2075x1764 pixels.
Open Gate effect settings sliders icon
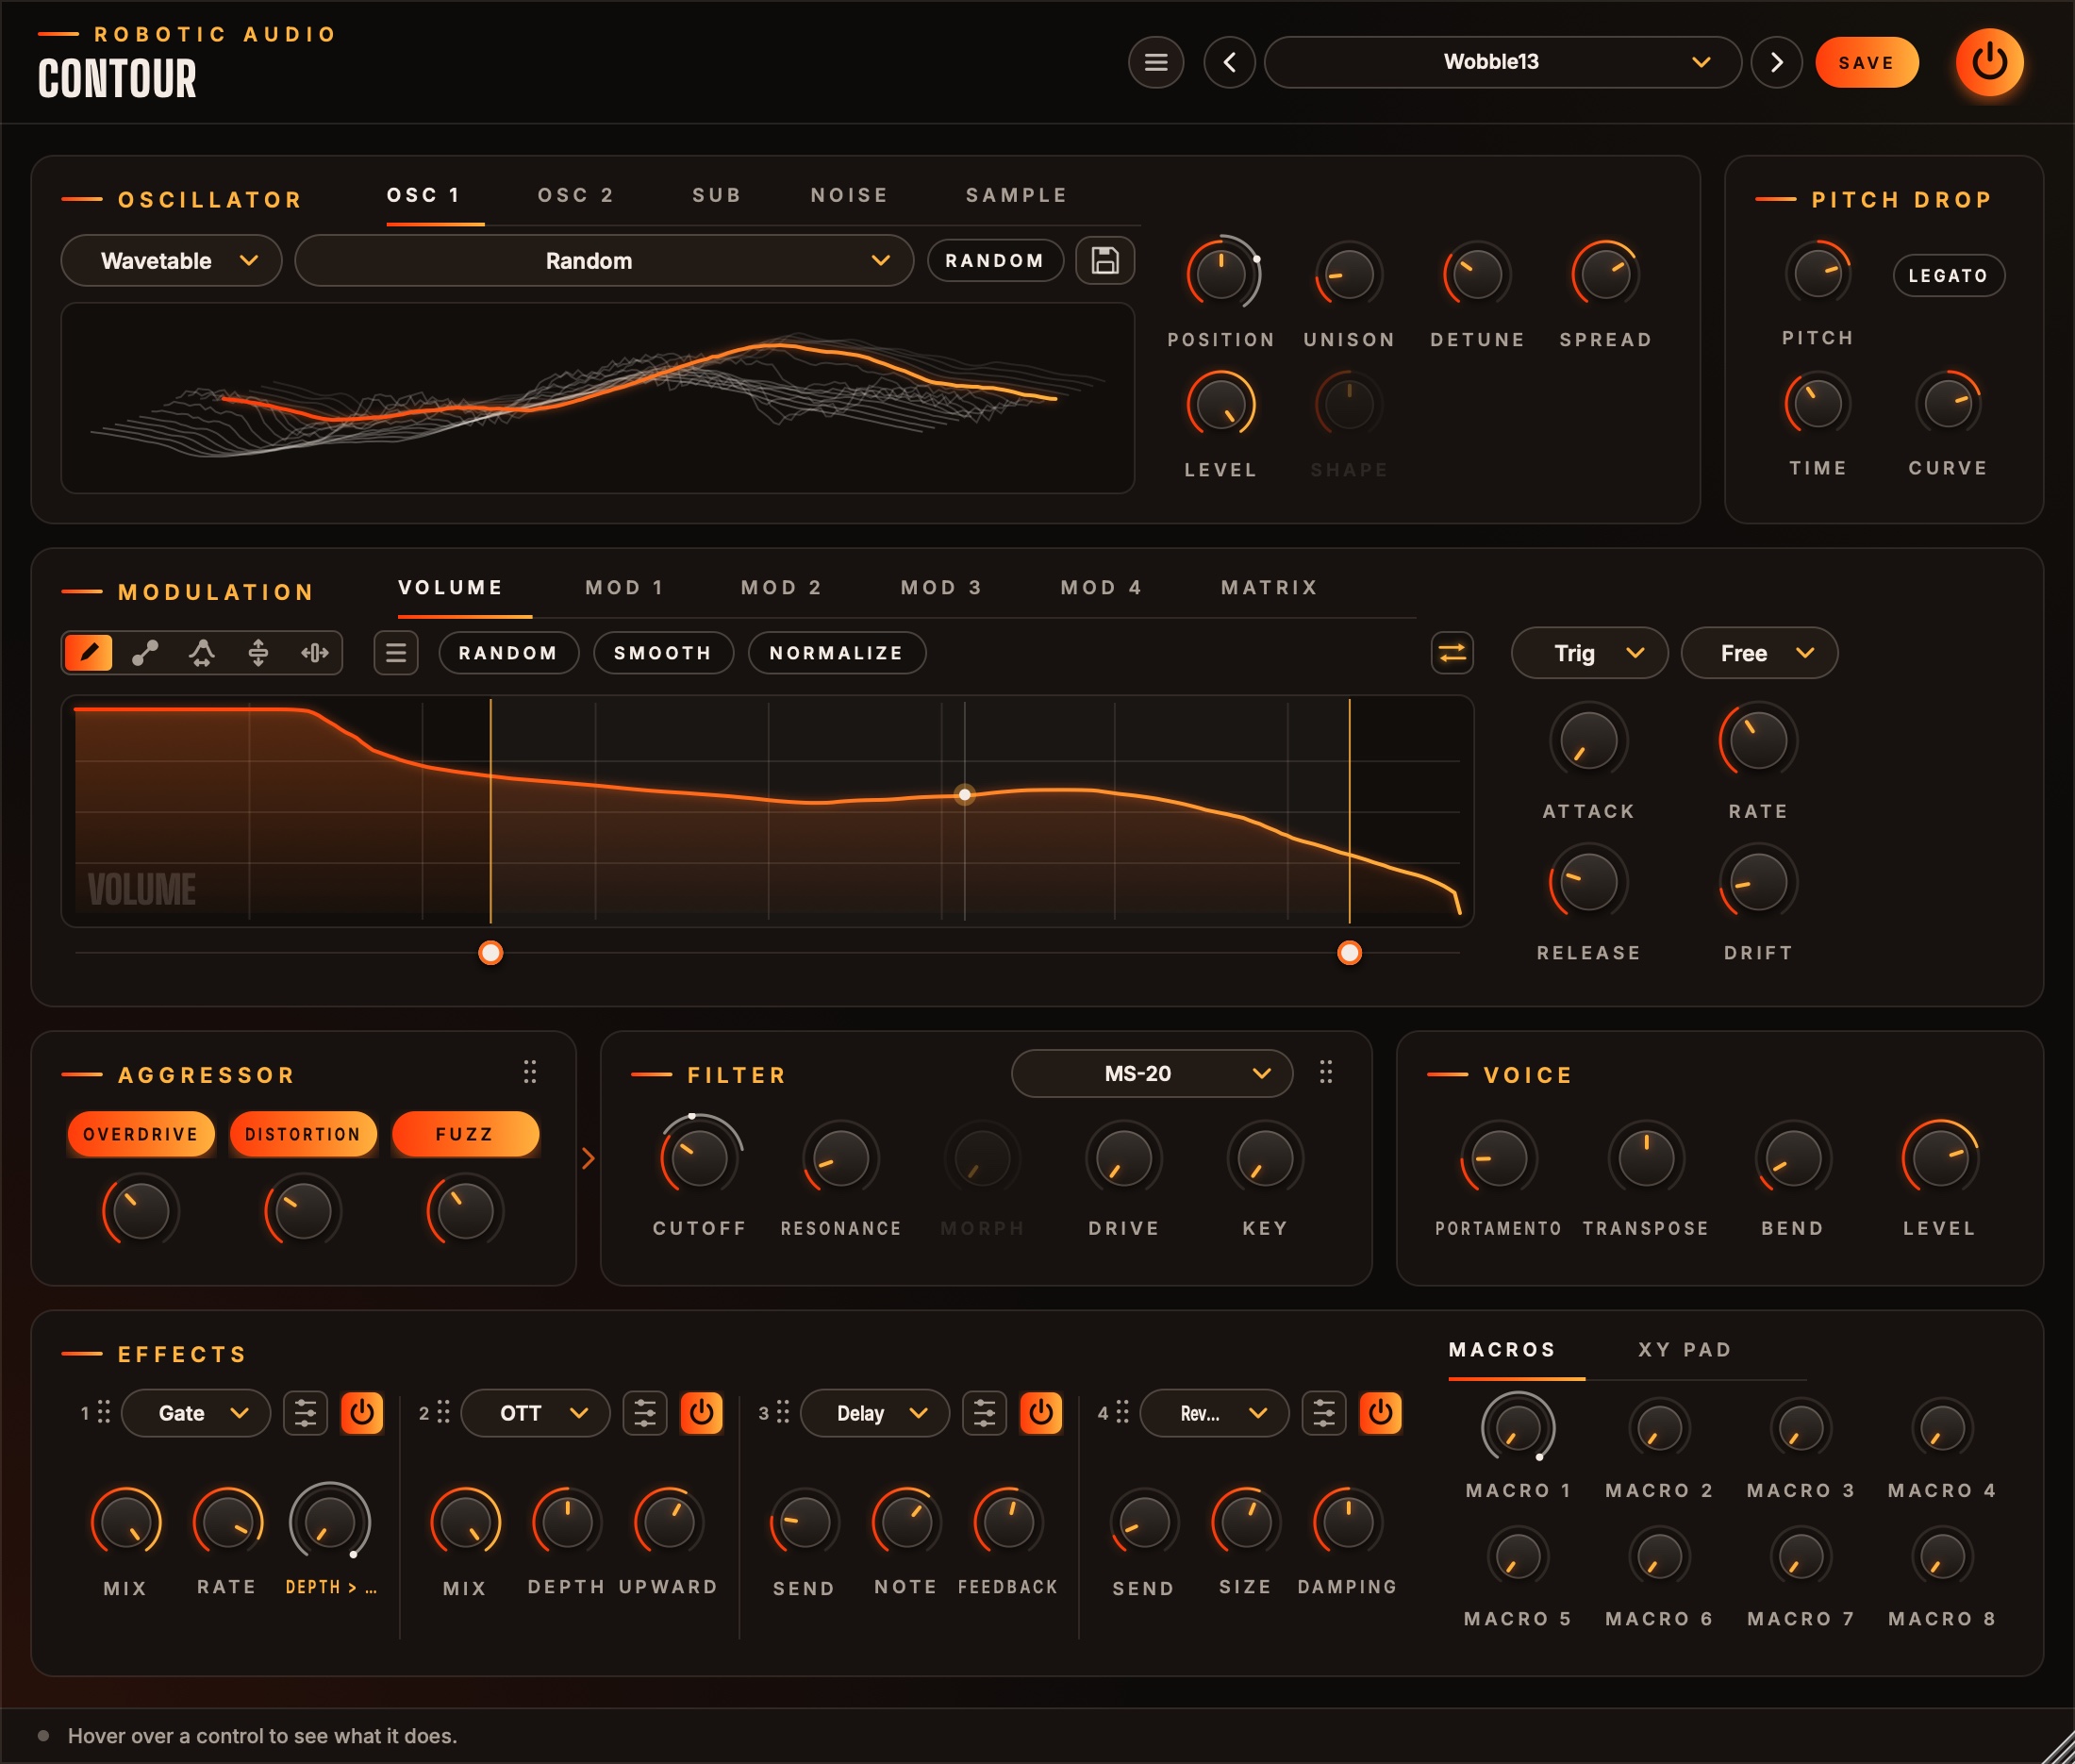(305, 1413)
